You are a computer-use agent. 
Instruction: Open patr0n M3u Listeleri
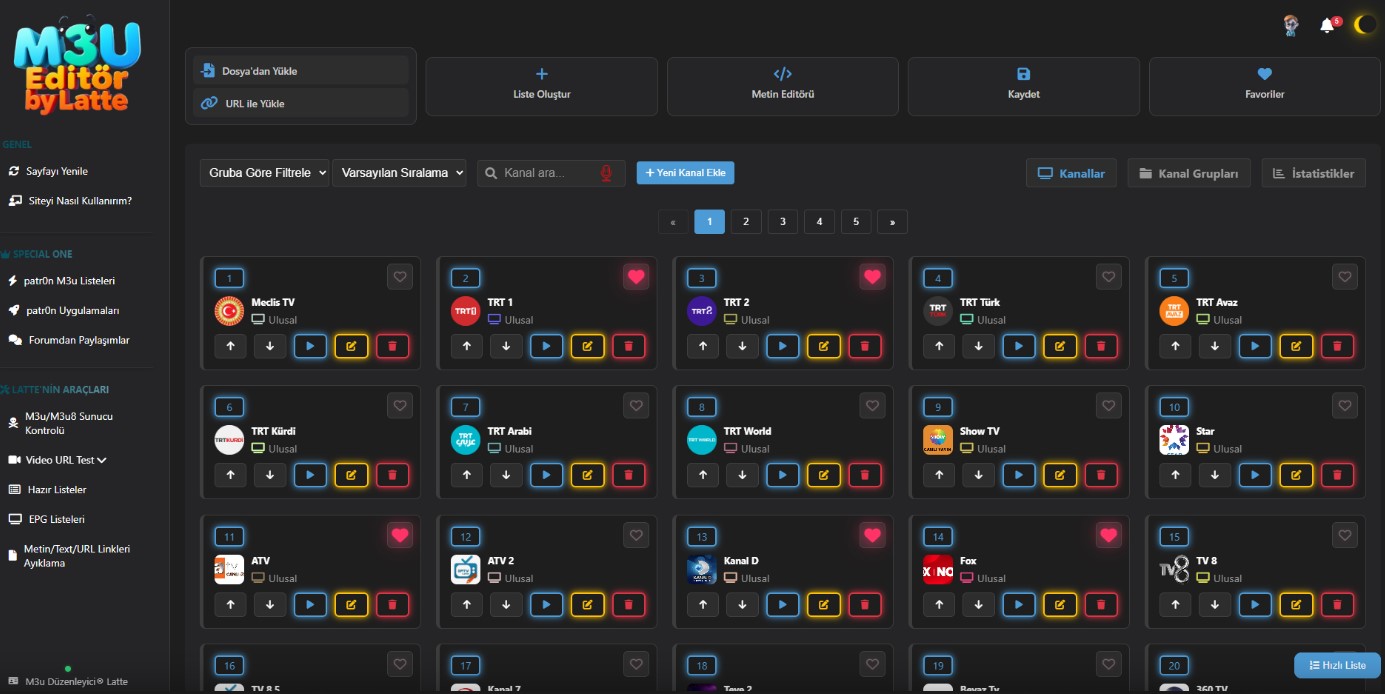click(x=62, y=281)
